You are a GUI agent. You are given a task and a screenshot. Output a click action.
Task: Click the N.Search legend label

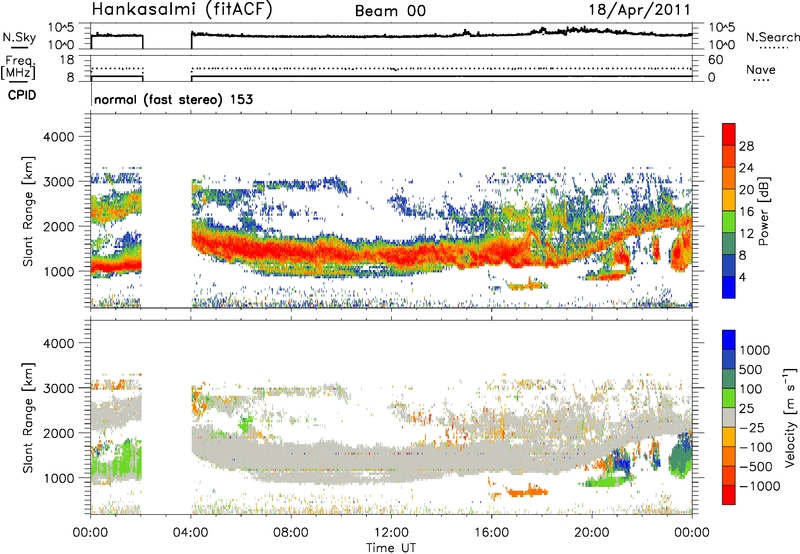pos(772,37)
